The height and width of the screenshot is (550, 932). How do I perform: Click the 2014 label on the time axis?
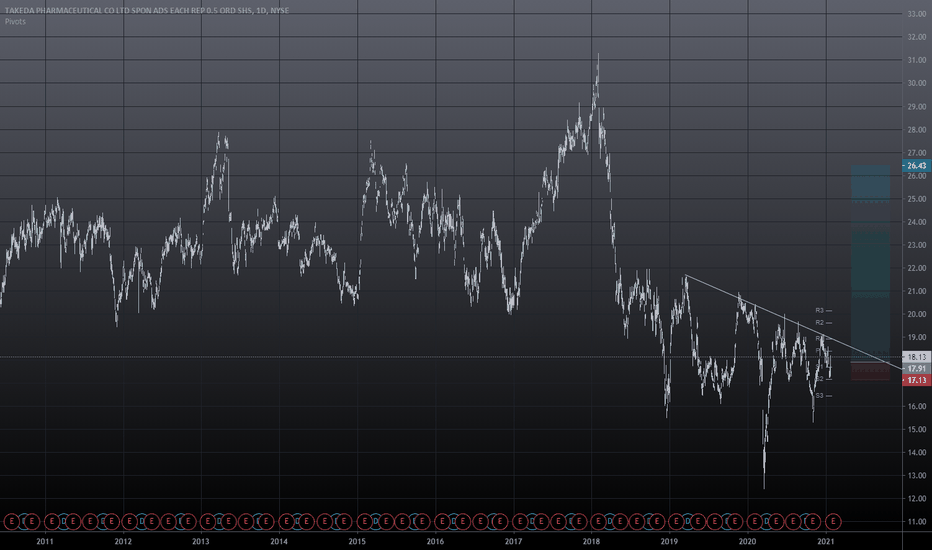point(279,541)
